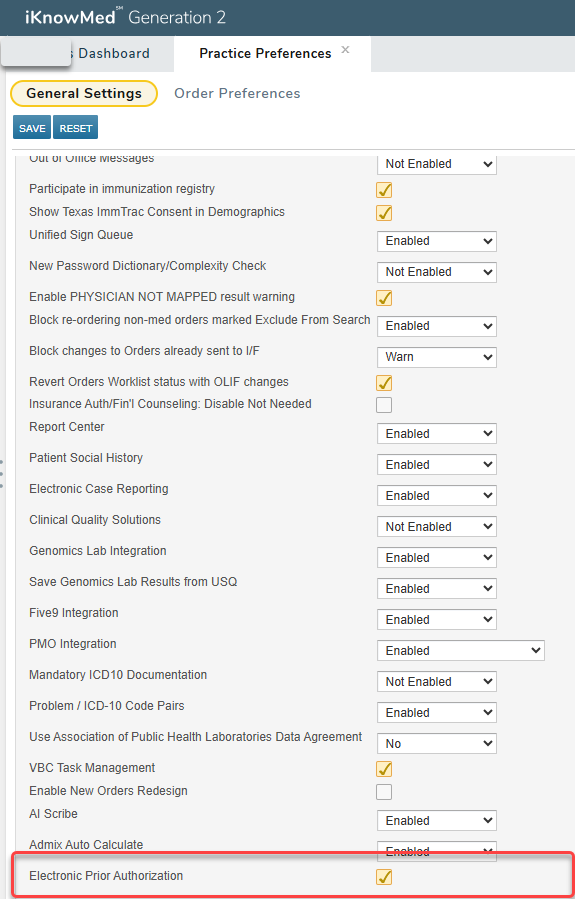Select the General Settings tab

click(84, 93)
